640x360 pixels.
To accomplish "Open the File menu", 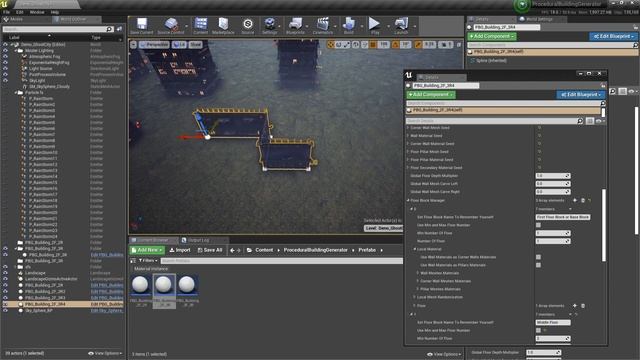I will 6,12.
